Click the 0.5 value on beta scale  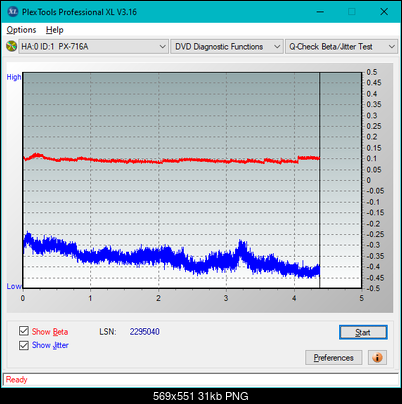372,72
